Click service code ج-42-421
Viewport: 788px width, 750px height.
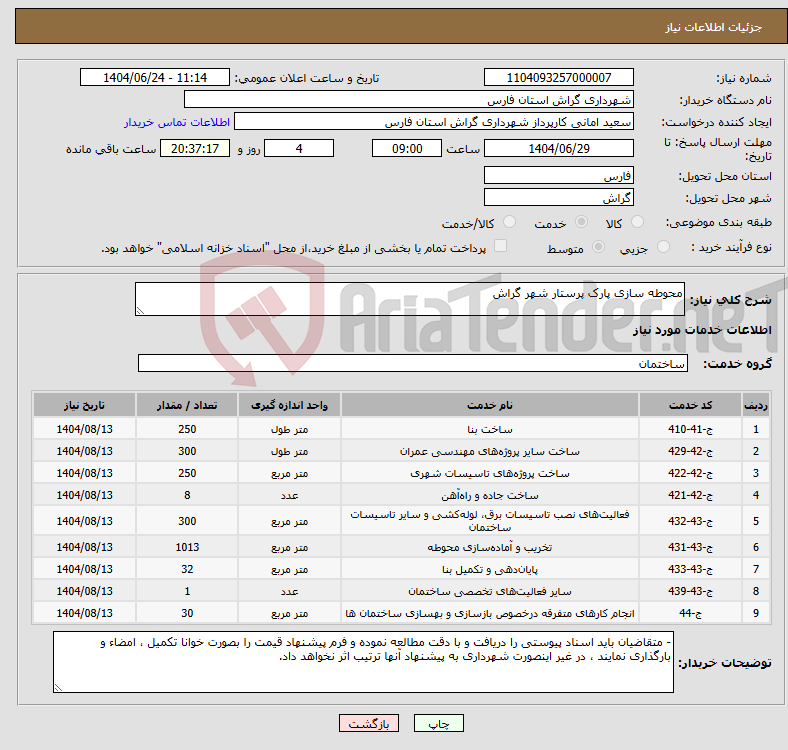(691, 496)
